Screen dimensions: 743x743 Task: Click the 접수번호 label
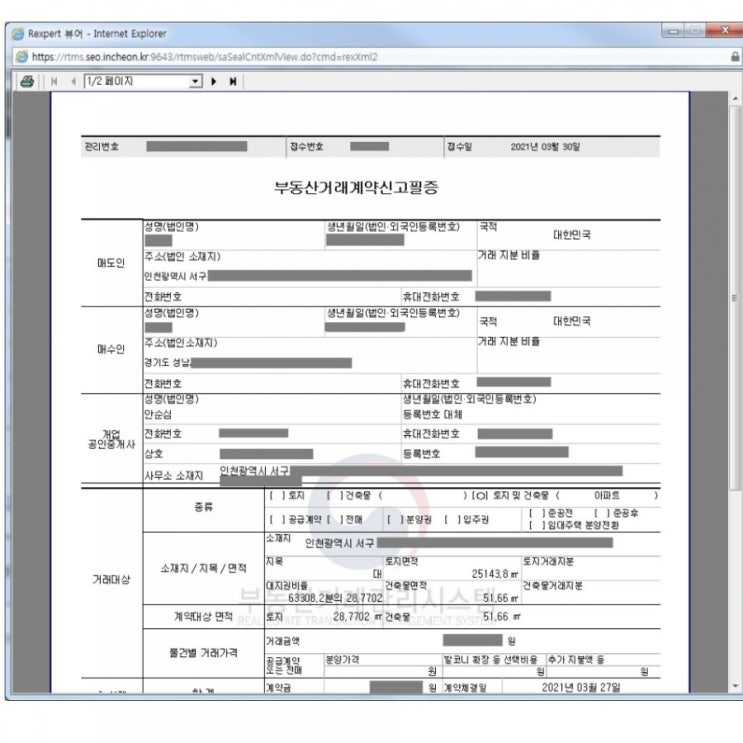click(x=307, y=147)
